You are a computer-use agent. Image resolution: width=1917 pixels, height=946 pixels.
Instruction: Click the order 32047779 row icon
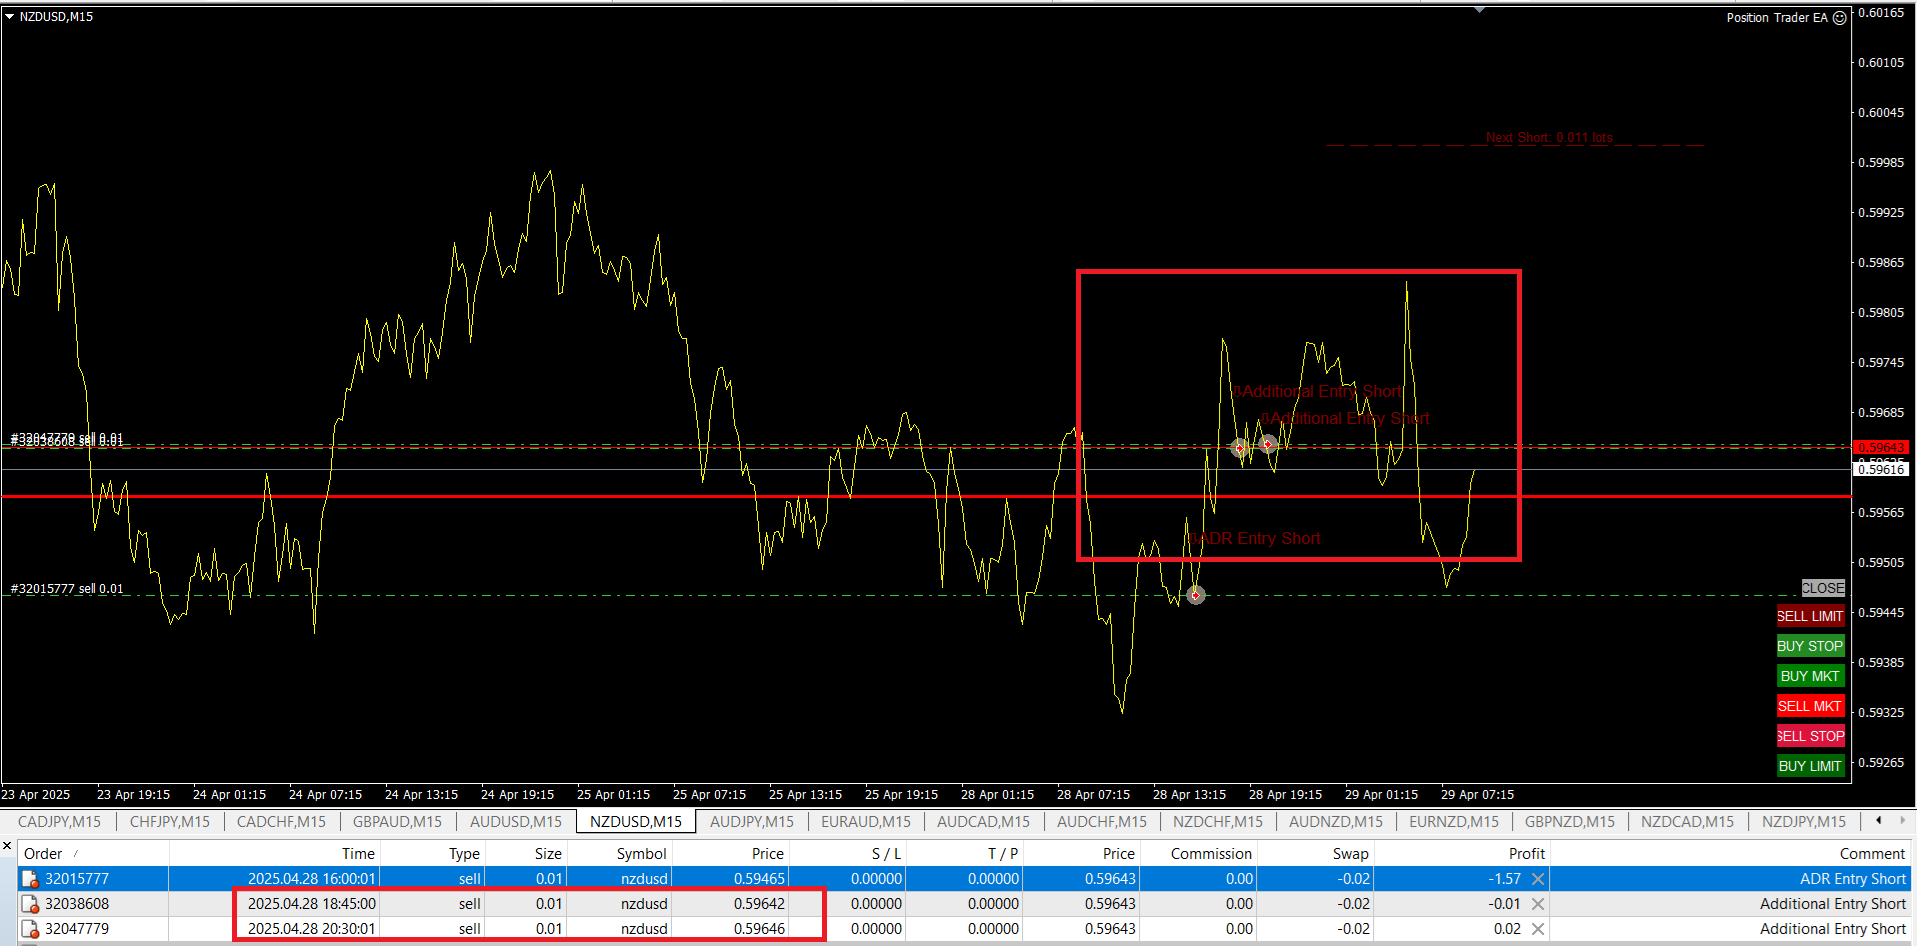30,929
